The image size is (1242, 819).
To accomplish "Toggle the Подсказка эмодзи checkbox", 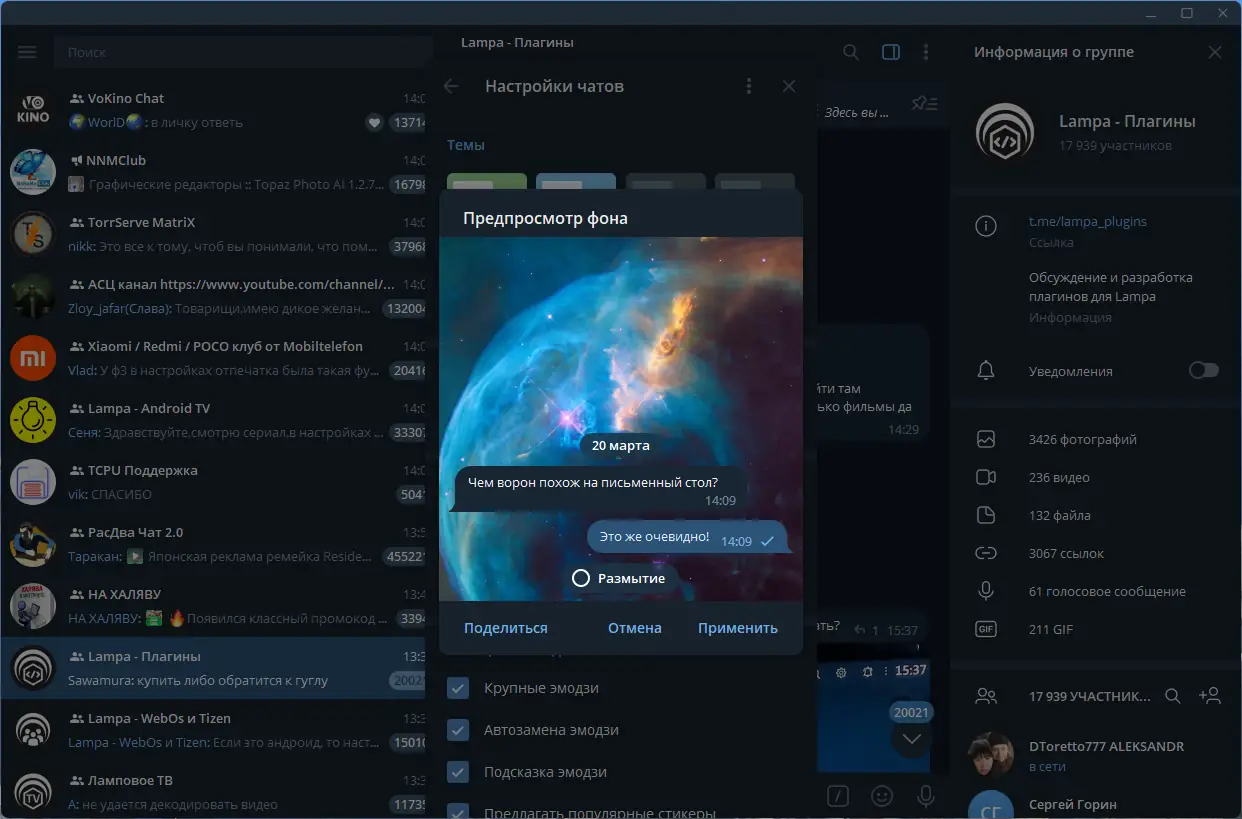I will (458, 772).
